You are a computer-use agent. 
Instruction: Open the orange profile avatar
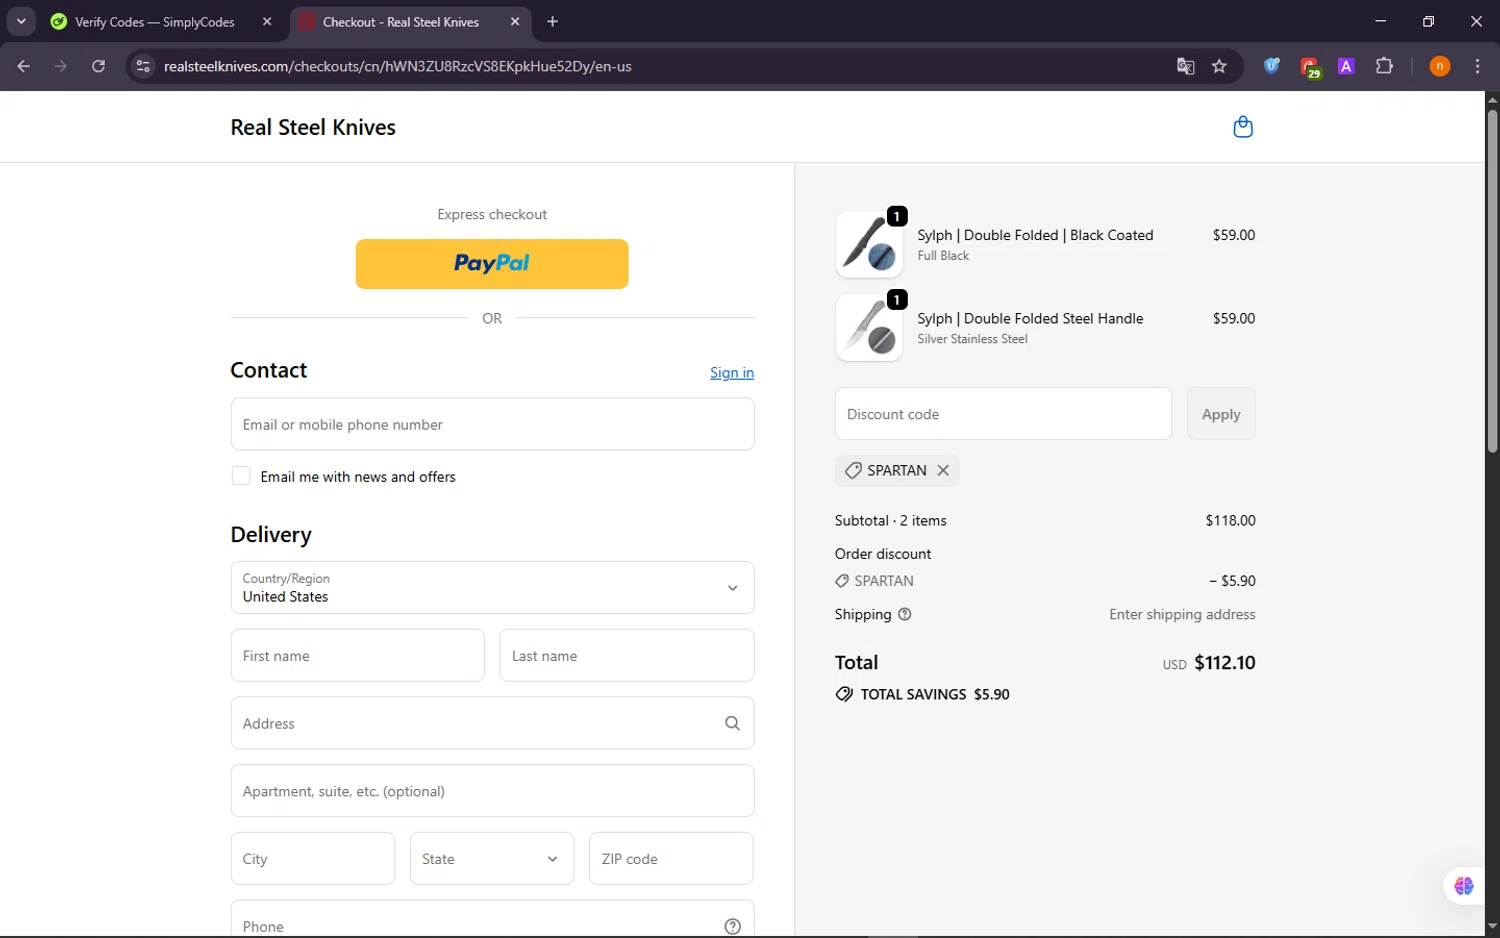[1440, 66]
